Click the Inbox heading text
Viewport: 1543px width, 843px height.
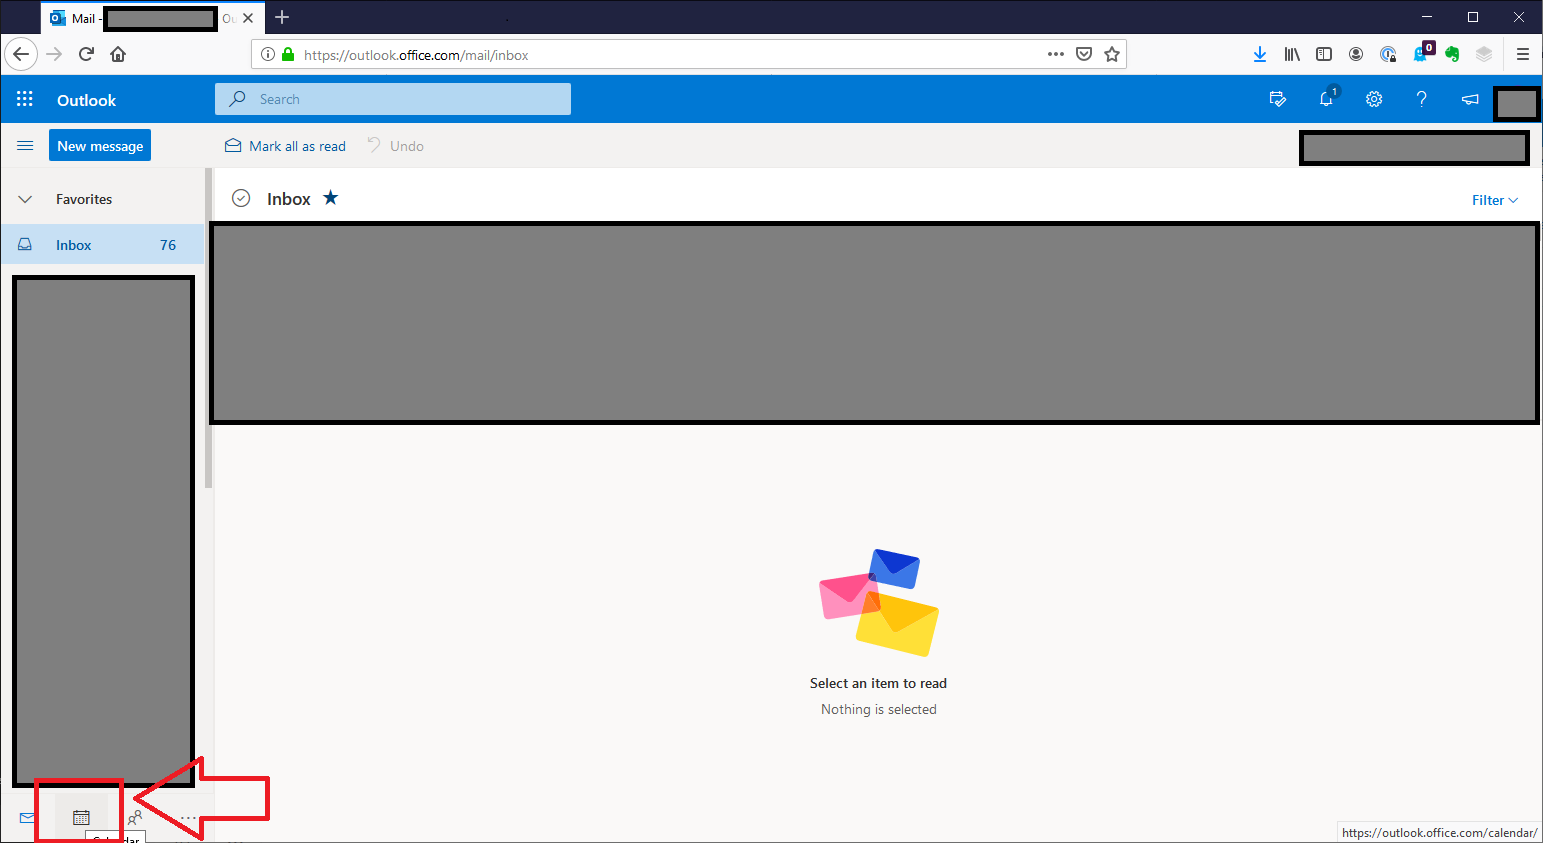(289, 199)
